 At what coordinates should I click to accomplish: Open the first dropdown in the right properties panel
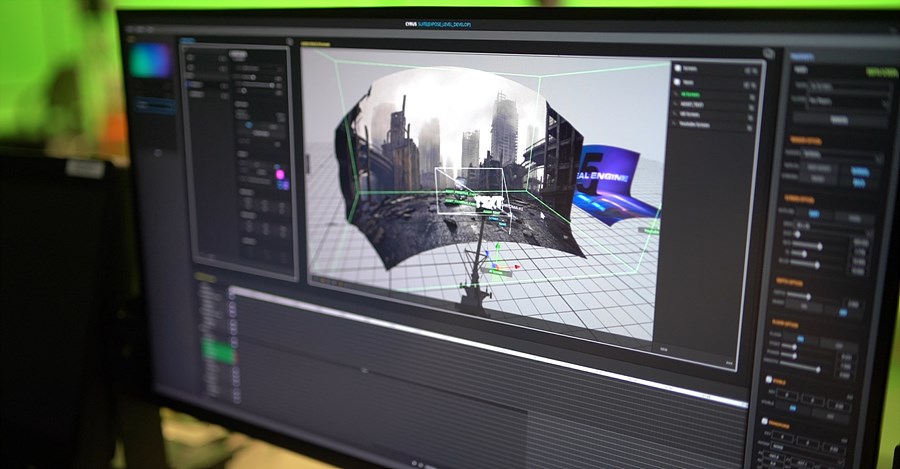click(x=845, y=88)
